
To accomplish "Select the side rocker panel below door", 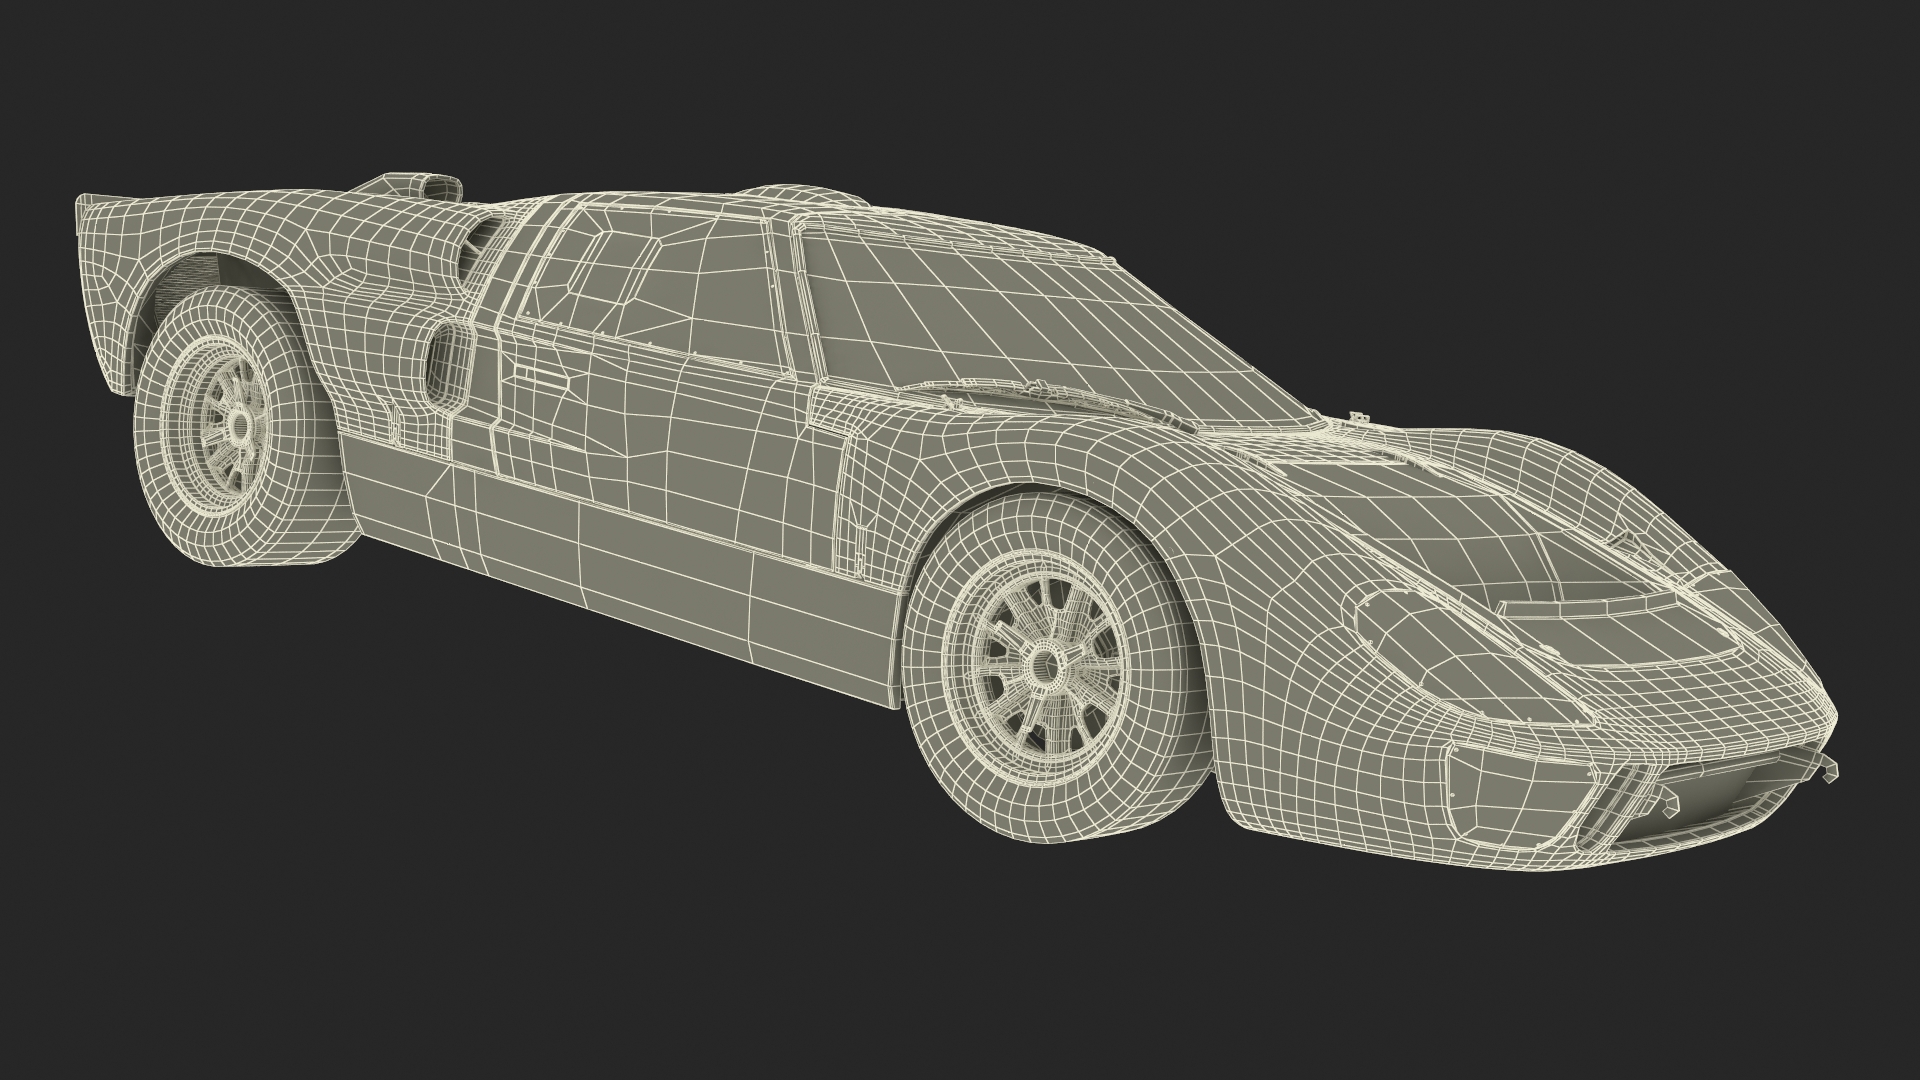I will tap(620, 570).
